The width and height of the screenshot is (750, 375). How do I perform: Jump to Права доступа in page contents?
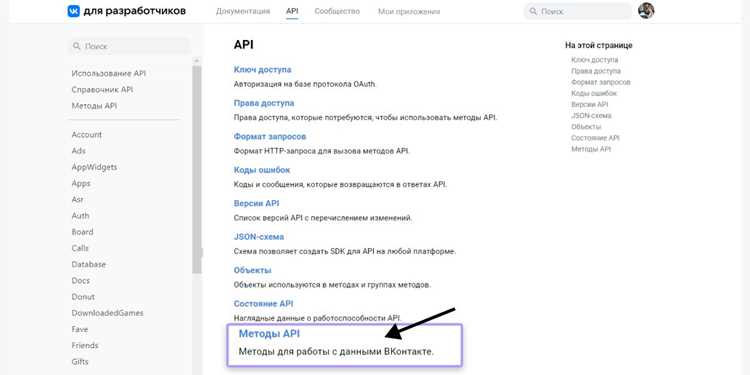596,71
